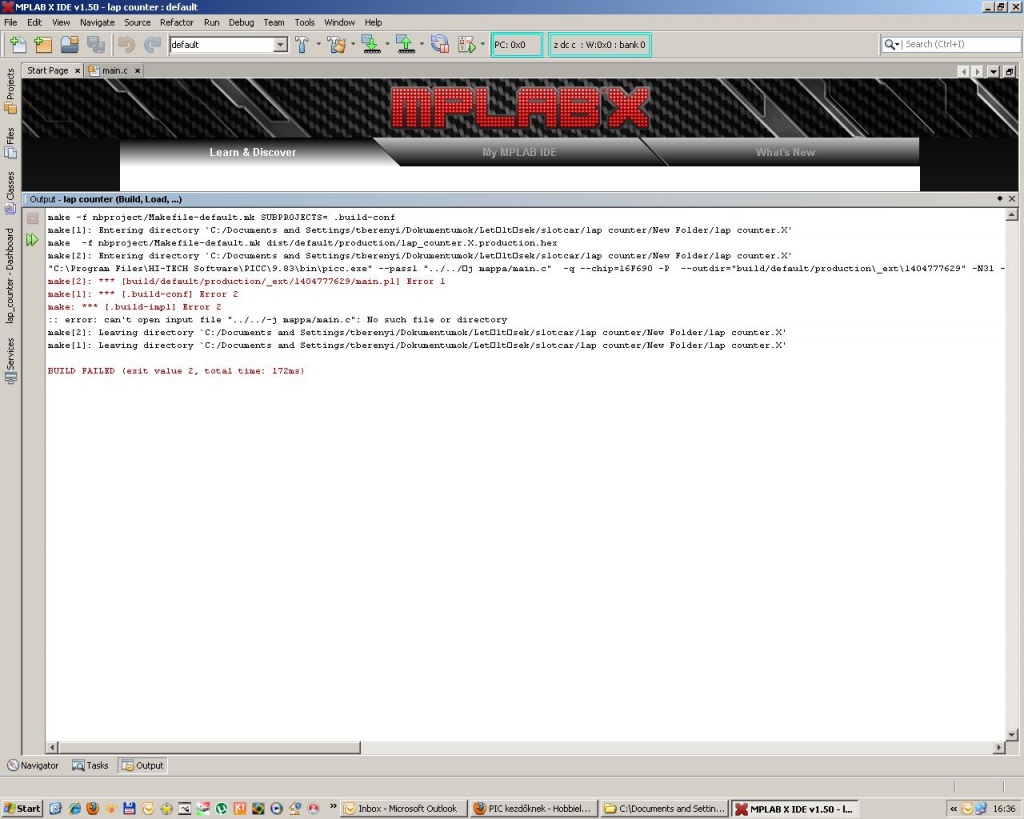Click the scroll documents left arrow
1024x819 pixels.
pos(963,71)
